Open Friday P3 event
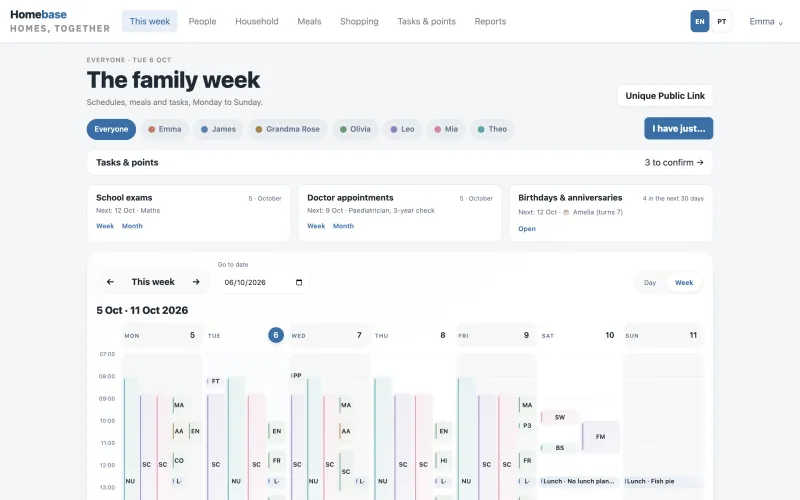 pos(527,426)
